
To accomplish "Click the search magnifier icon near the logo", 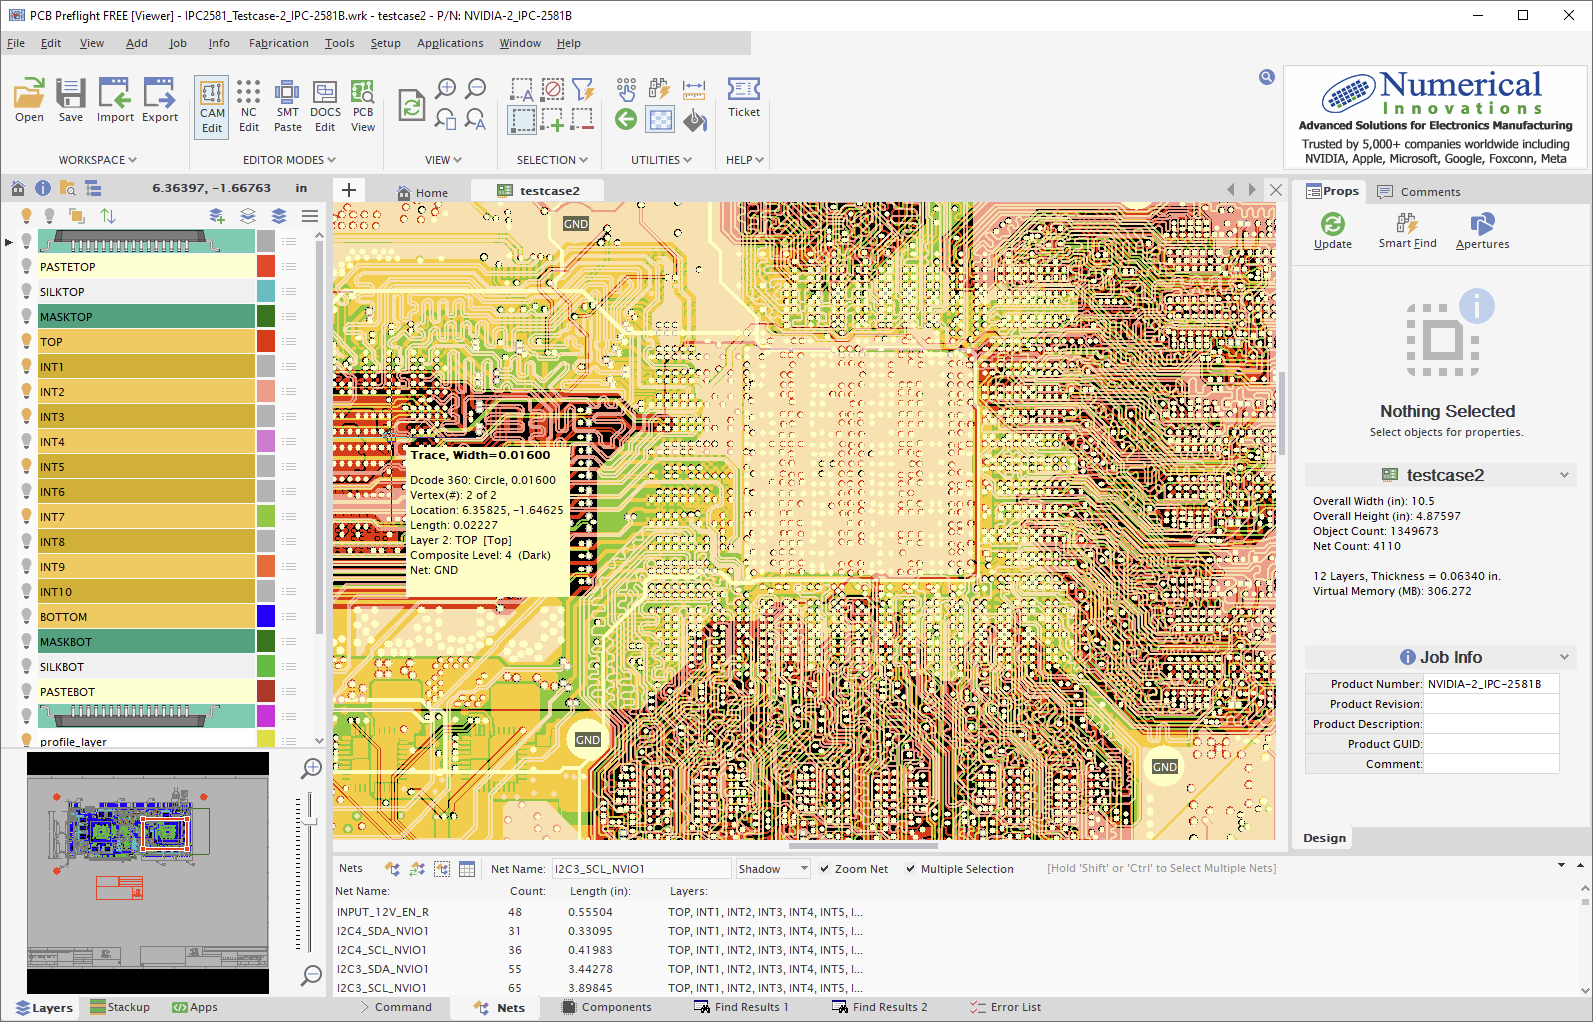I will 1267,77.
